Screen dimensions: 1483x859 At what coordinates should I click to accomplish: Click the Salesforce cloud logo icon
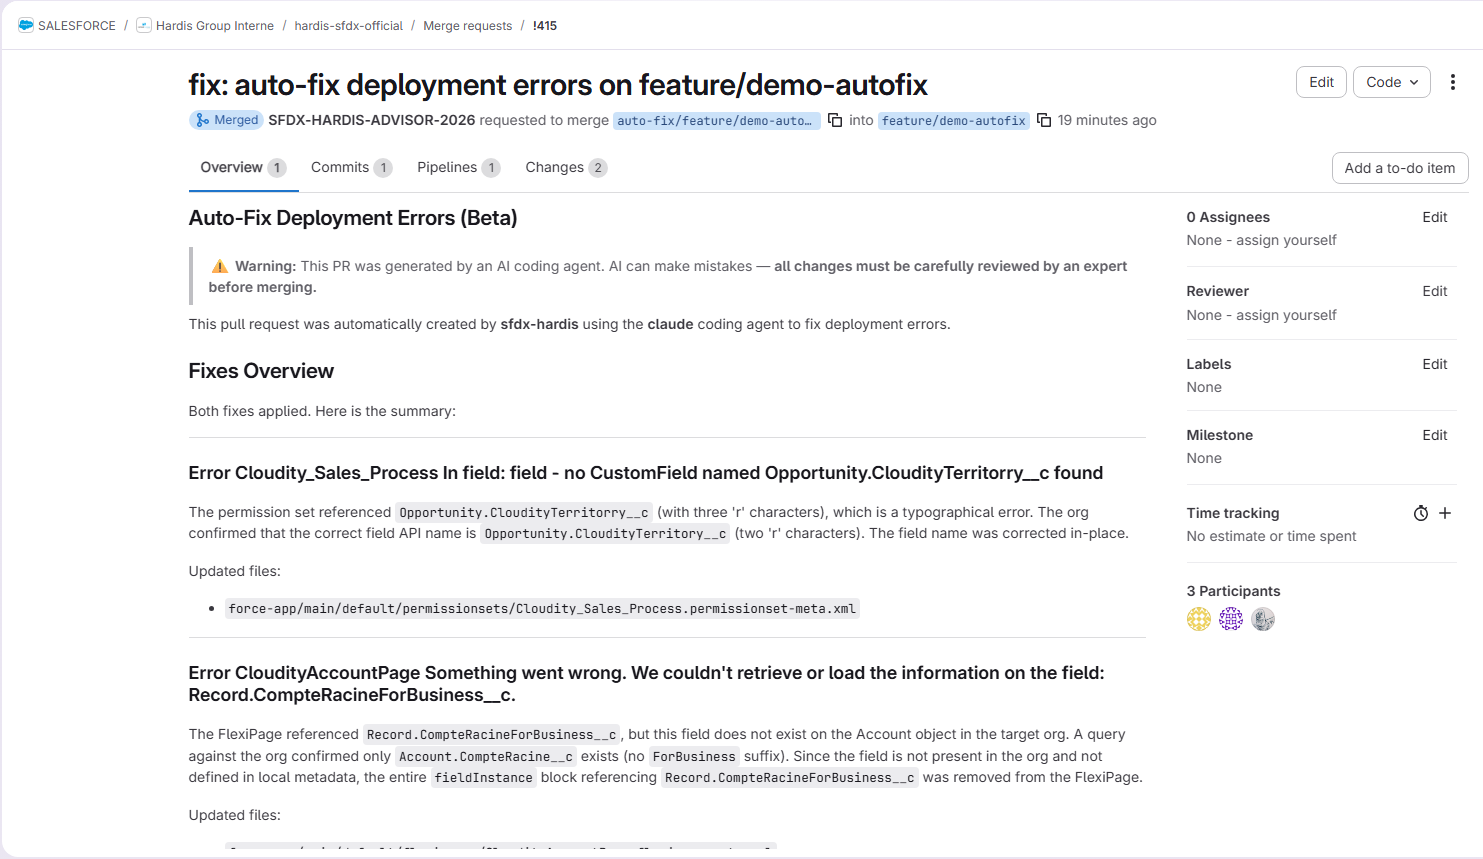click(x=26, y=25)
